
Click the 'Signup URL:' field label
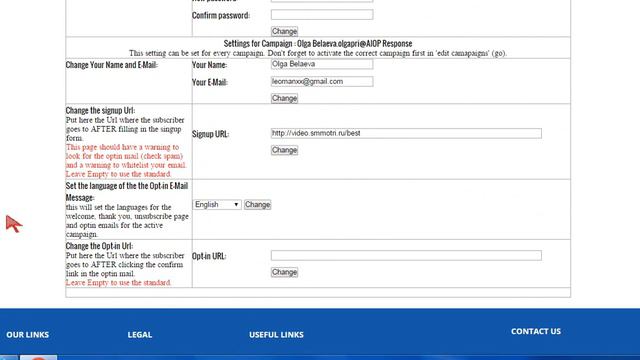click(211, 134)
